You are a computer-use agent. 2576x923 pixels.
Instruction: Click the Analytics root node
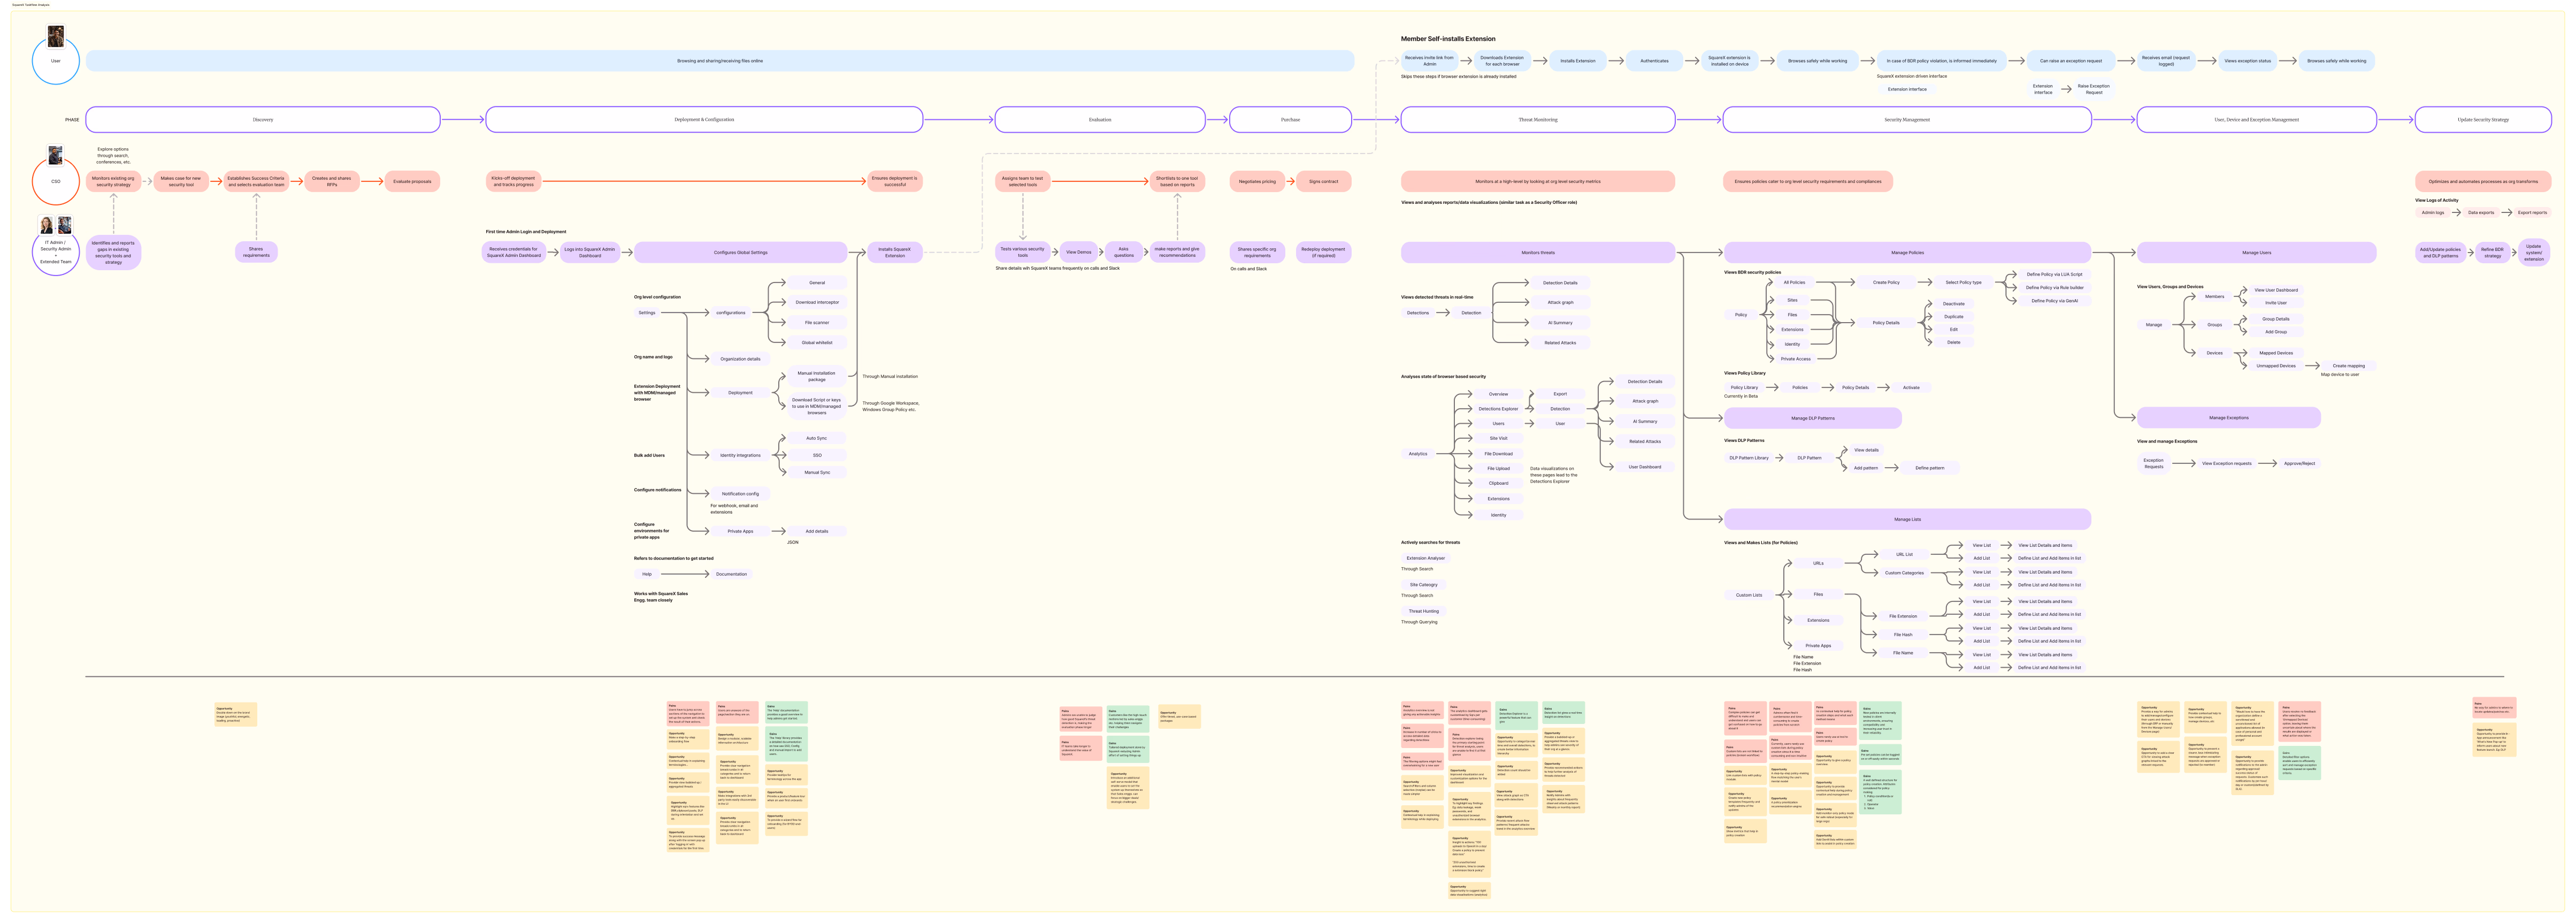(1418, 454)
